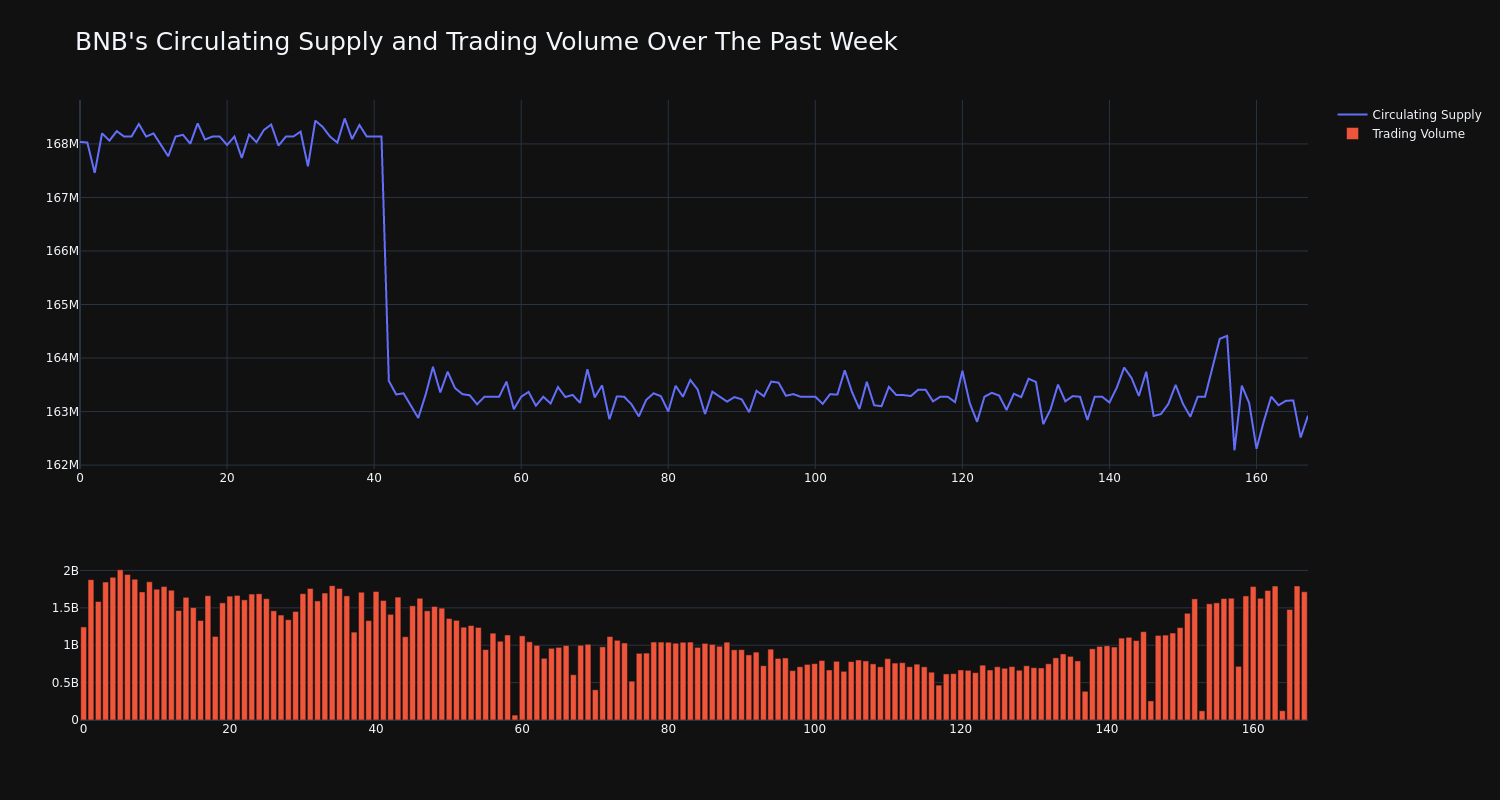
Task: Select the 166M y-axis label
Action: 62,251
